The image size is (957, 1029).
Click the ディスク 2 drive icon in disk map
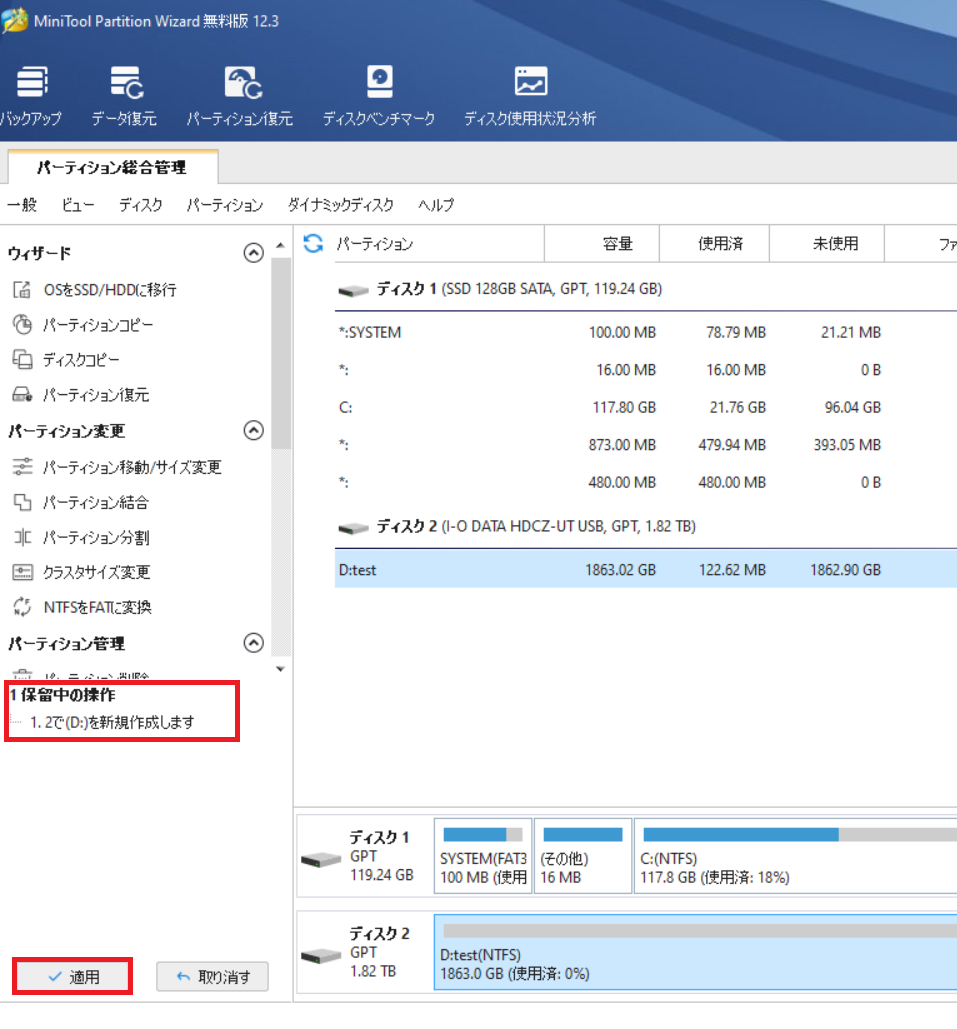click(321, 956)
